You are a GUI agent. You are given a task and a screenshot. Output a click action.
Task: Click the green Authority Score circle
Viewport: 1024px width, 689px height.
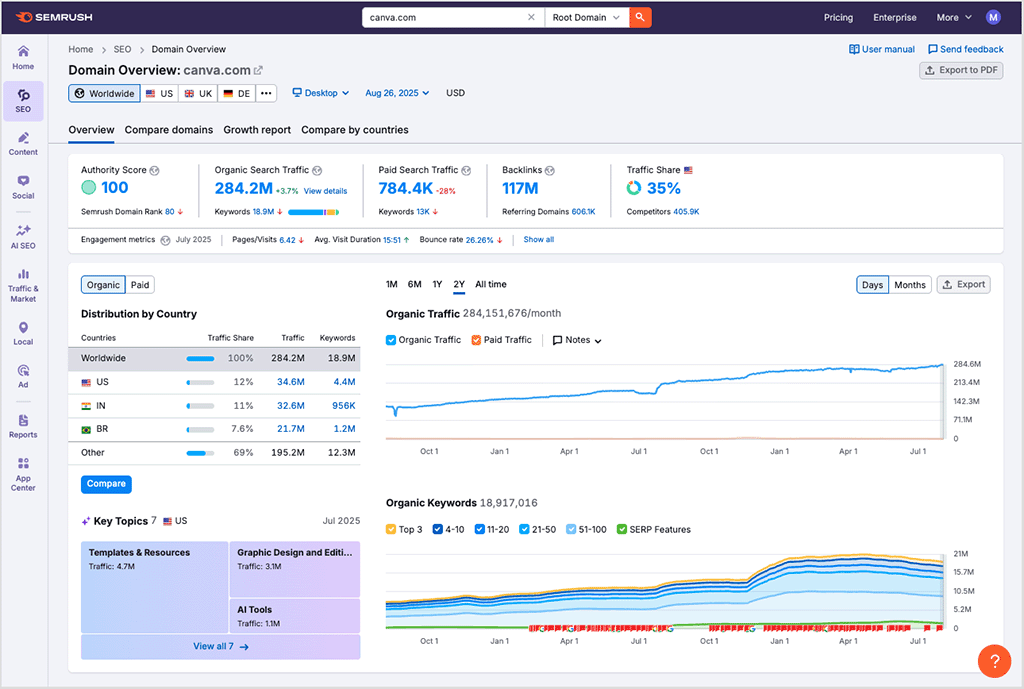89,188
